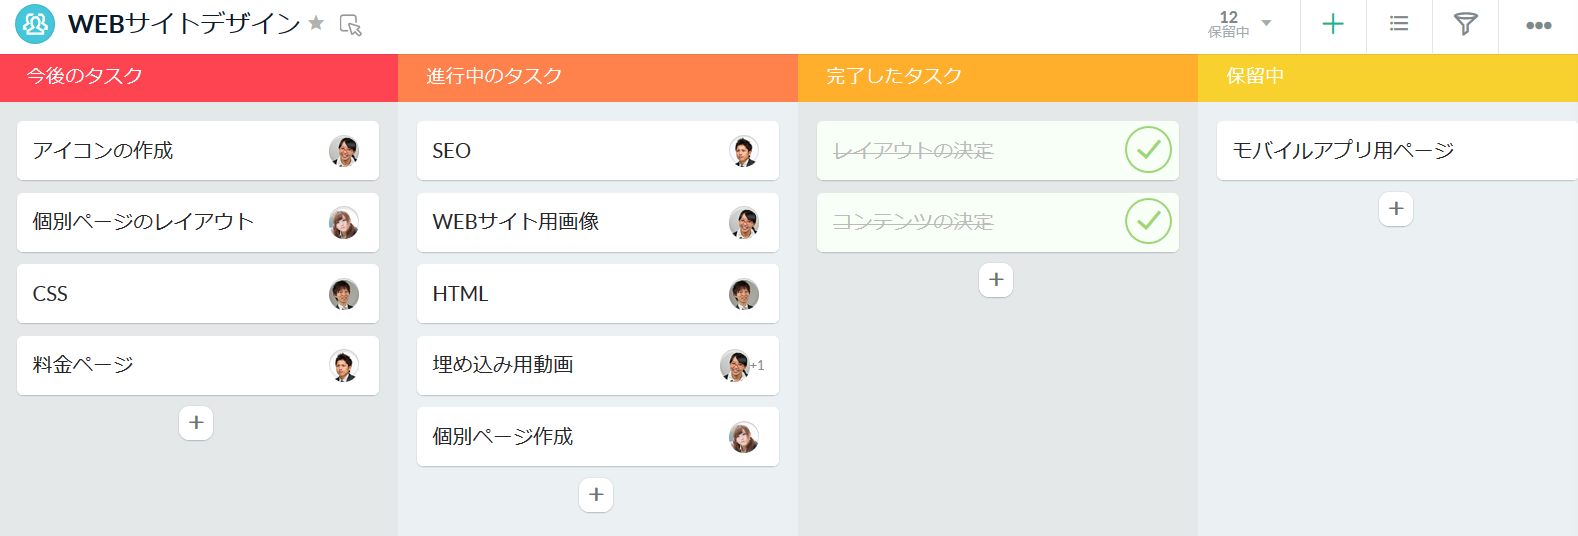Screen dimensions: 1578x536
Task: Expand the 12 保留中 dropdown
Action: [x=1266, y=23]
